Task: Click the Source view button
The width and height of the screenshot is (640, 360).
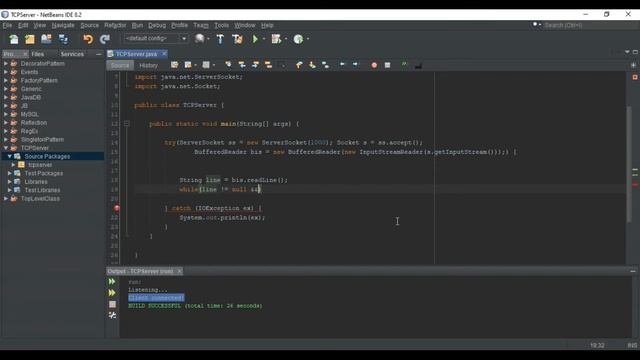Action: 120,65
